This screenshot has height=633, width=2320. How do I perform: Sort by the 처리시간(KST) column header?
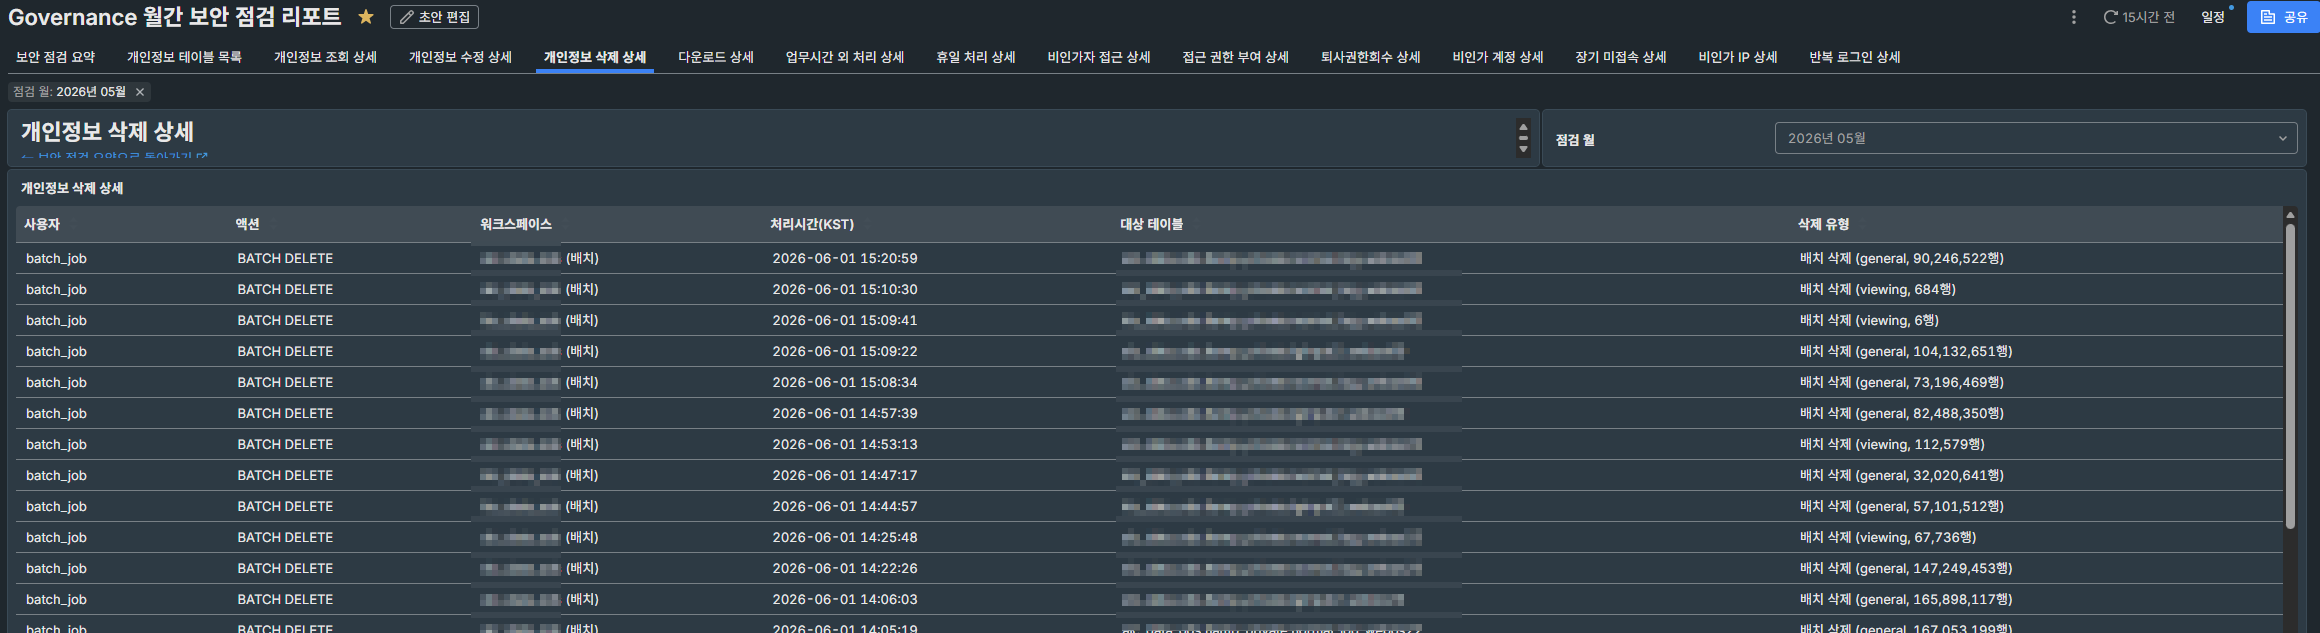pos(812,224)
